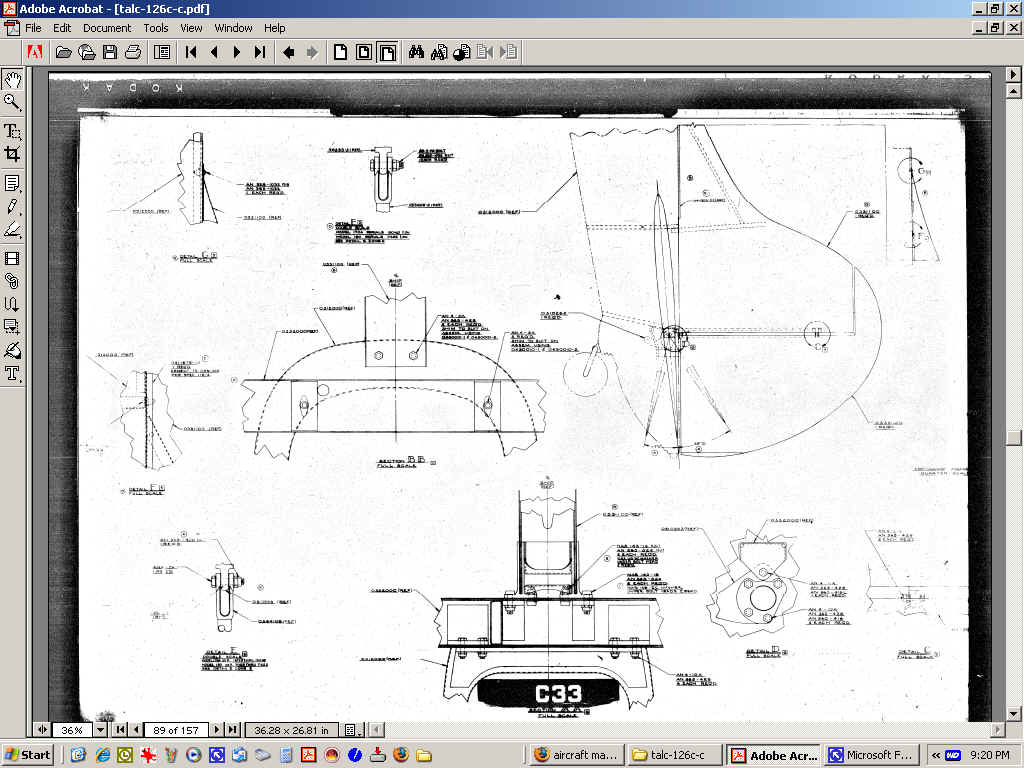The image size is (1024, 768).
Task: Activate the Crop tool
Action: point(13,154)
